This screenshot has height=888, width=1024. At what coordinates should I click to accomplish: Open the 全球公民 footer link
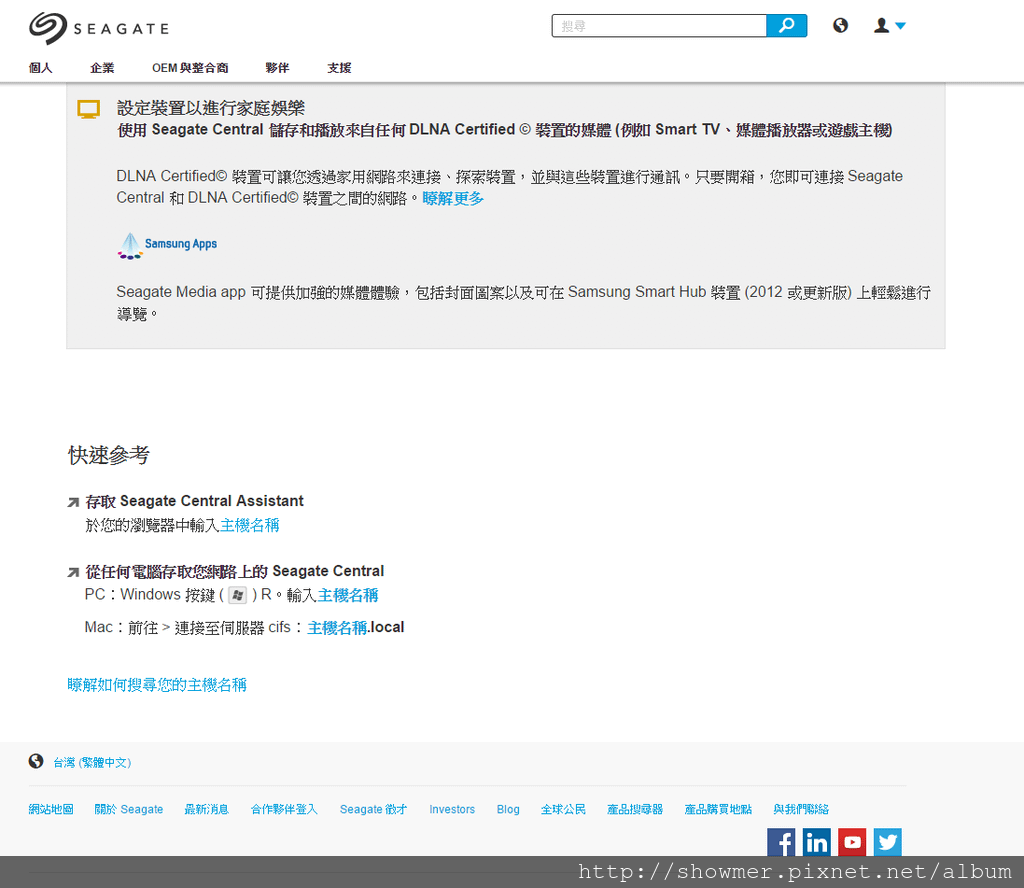point(563,809)
